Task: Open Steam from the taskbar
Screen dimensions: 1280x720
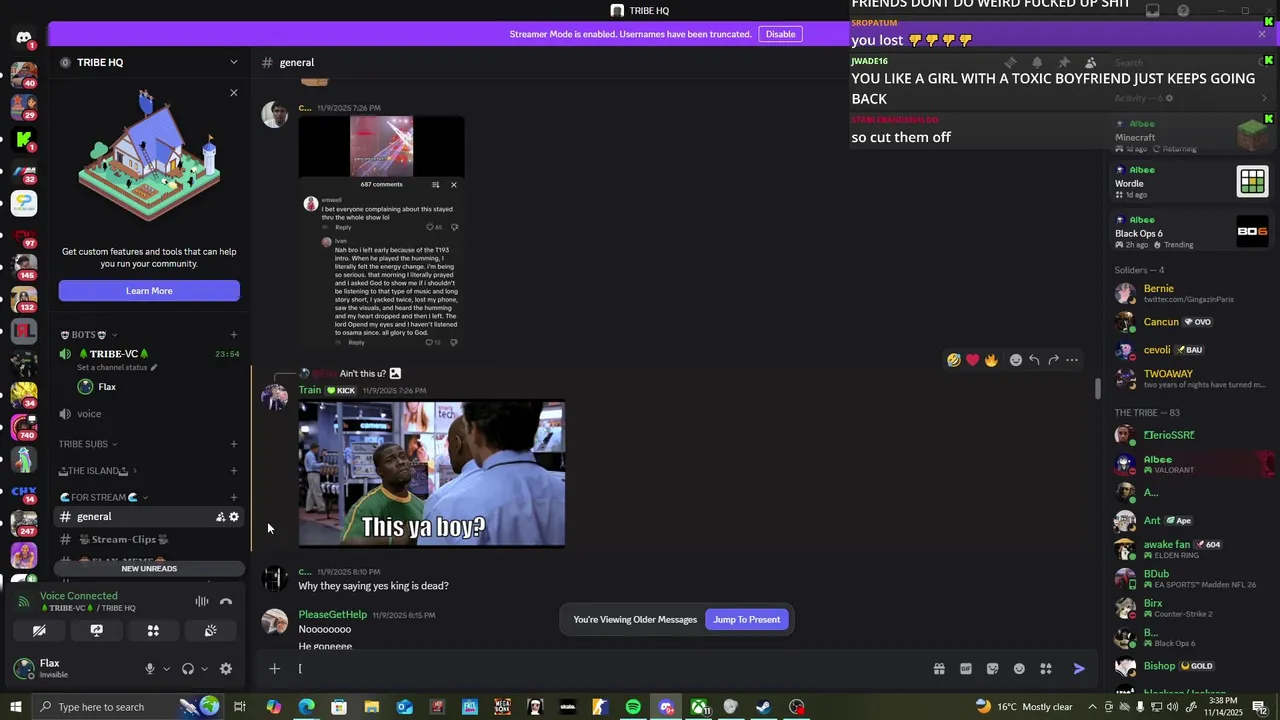Action: coord(763,707)
